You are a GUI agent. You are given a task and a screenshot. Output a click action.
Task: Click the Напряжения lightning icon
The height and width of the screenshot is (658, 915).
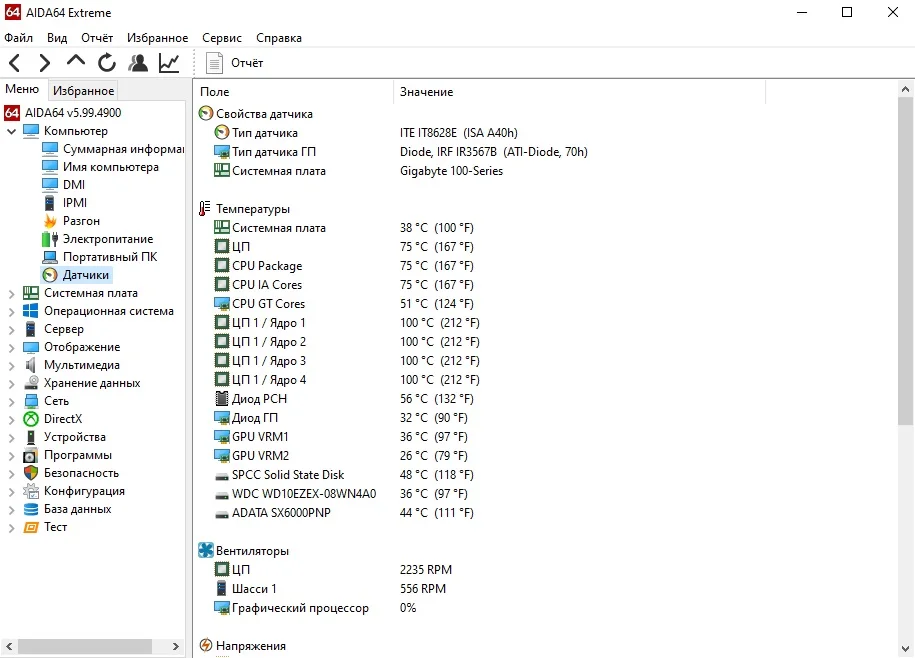206,645
